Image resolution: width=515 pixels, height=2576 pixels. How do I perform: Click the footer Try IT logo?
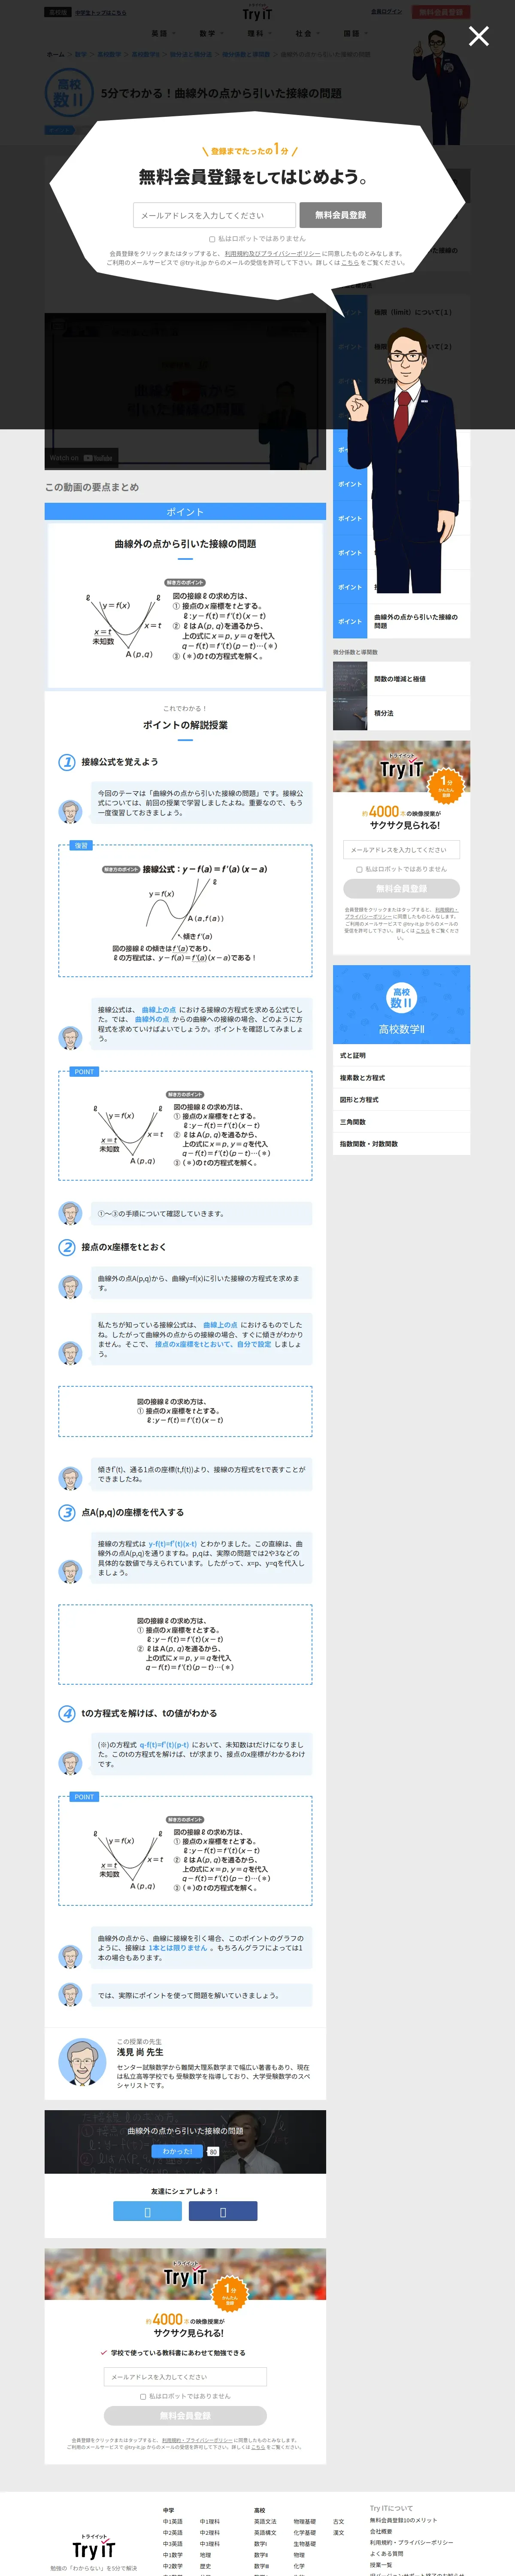click(94, 2546)
